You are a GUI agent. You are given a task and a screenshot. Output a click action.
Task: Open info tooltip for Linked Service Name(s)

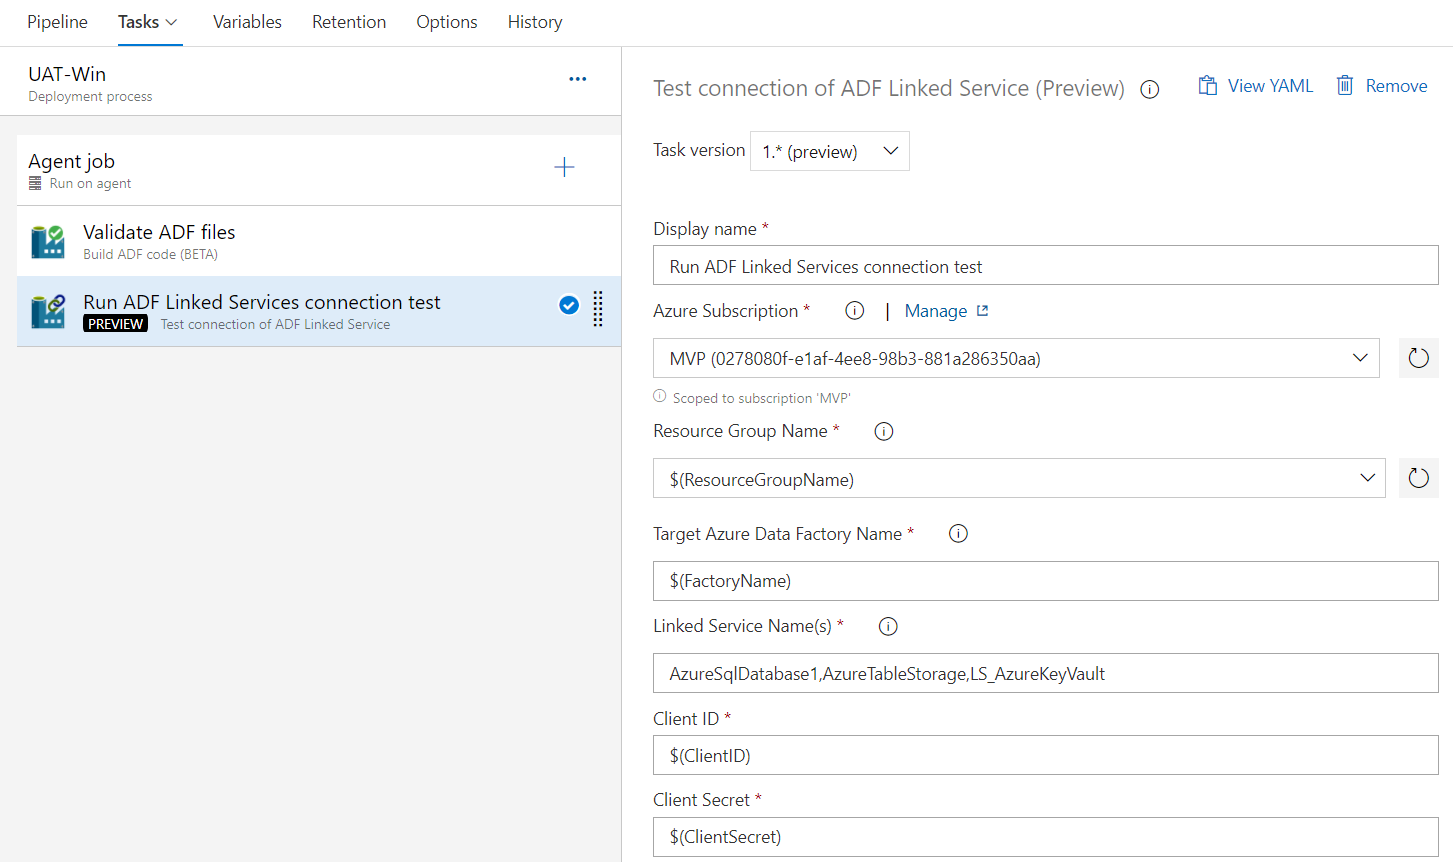pyautogui.click(x=888, y=626)
